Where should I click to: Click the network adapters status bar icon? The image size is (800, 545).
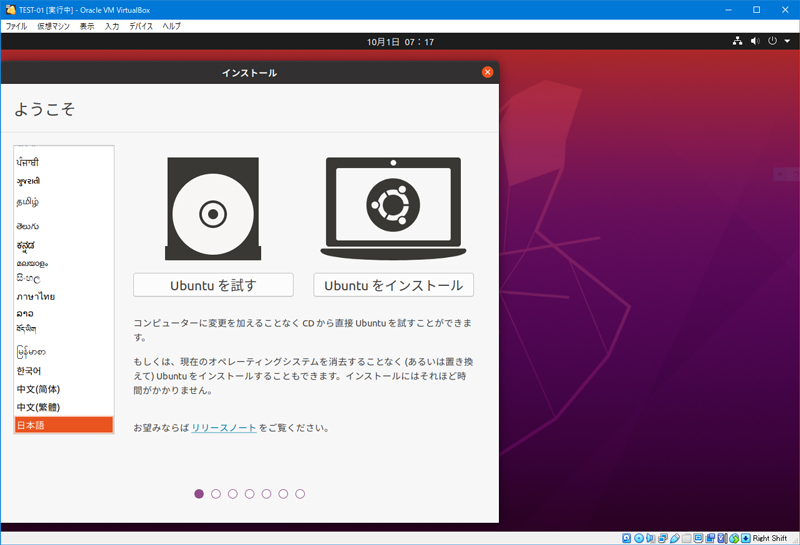click(x=663, y=538)
